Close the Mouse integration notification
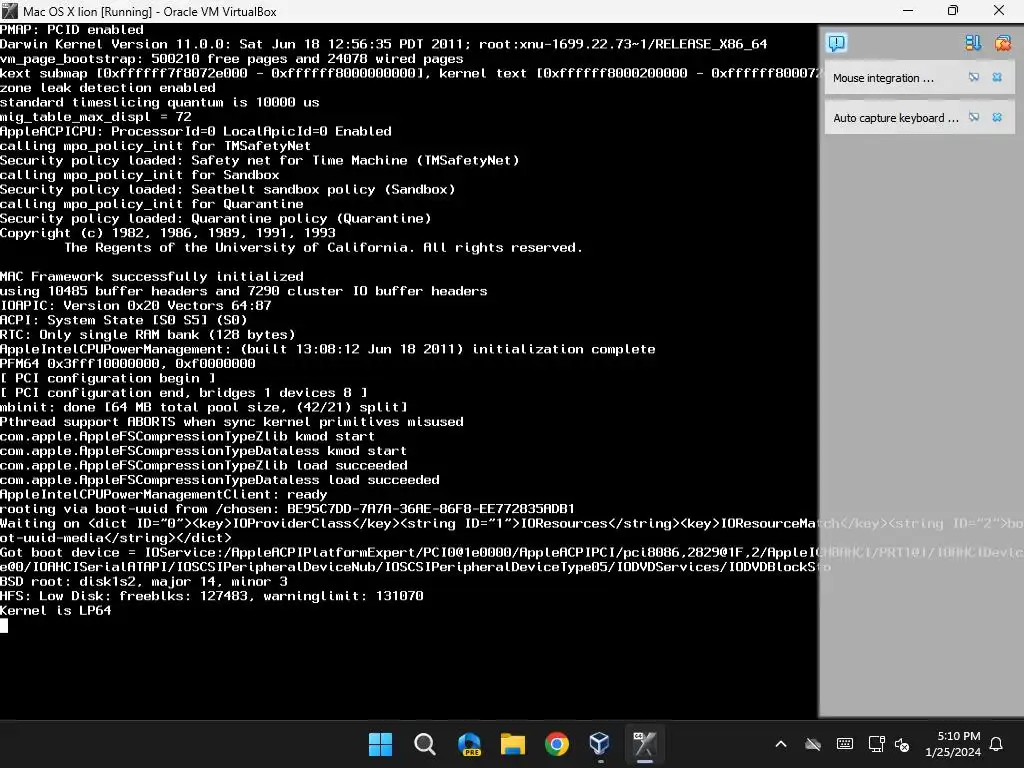Viewport: 1024px width, 768px height. pos(997,77)
